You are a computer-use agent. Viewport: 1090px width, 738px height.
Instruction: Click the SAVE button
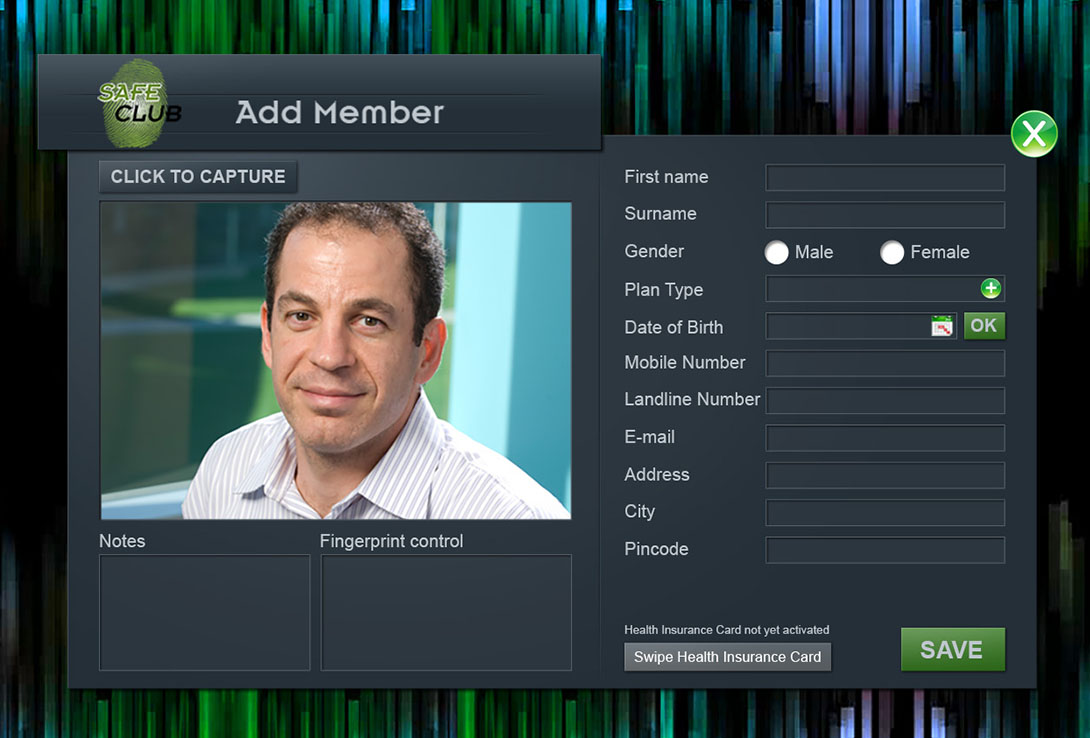(952, 650)
